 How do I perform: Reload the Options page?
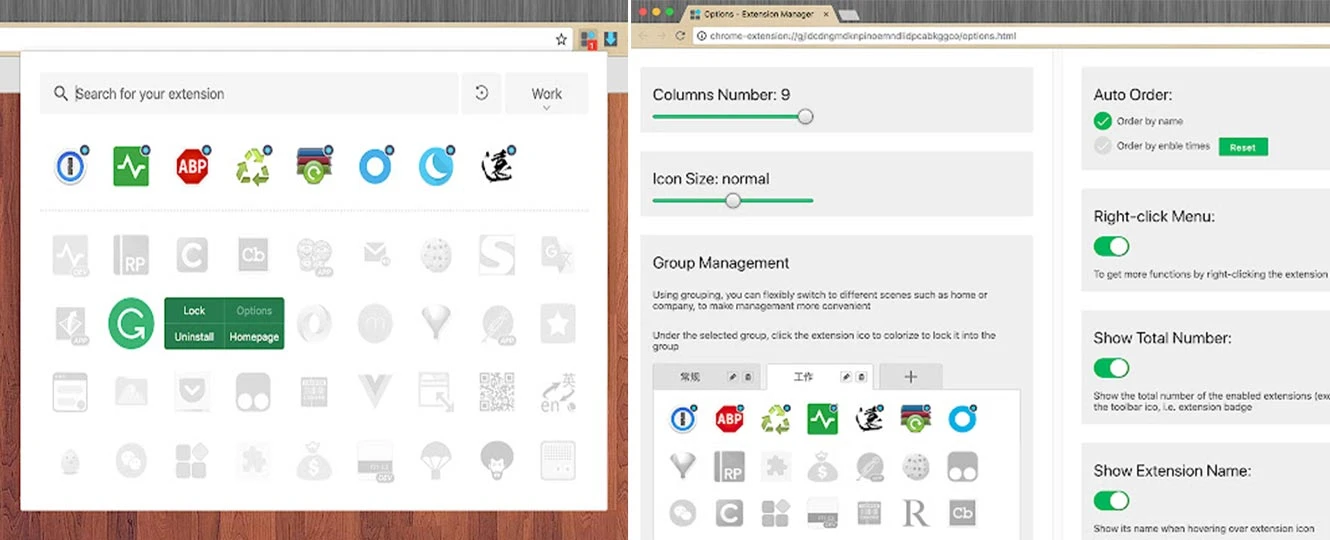tap(681, 36)
